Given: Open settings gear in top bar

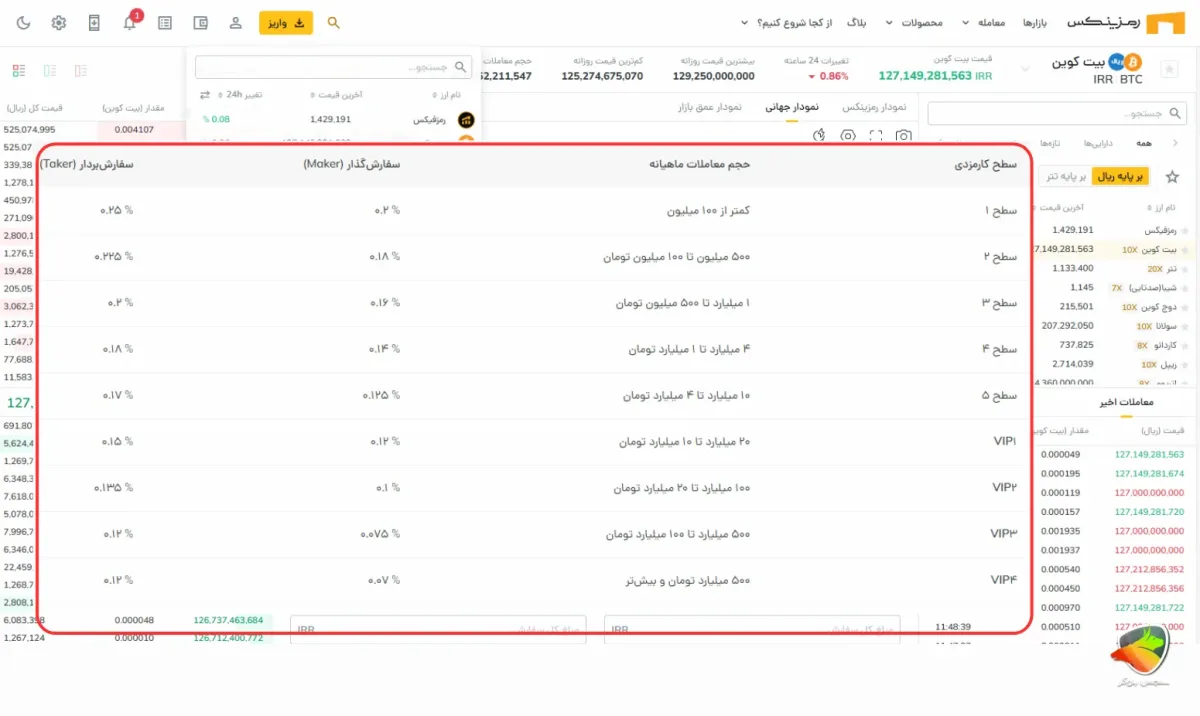Looking at the screenshot, I should click(x=59, y=22).
